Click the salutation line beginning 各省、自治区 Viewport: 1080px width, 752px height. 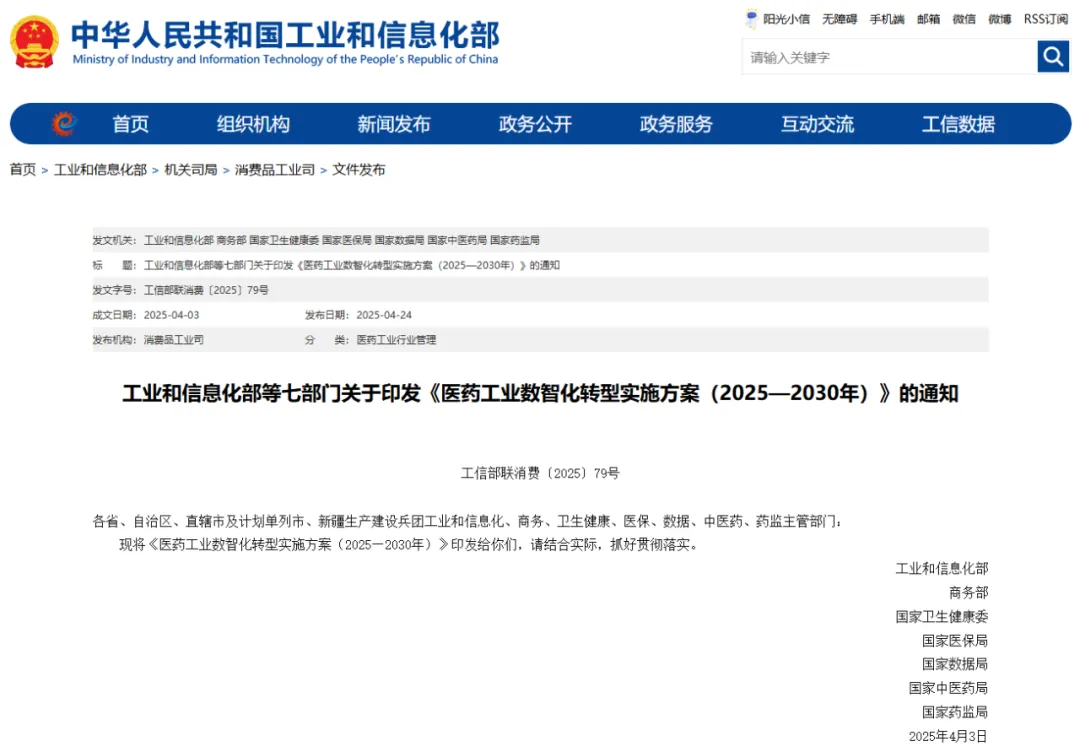click(x=468, y=521)
